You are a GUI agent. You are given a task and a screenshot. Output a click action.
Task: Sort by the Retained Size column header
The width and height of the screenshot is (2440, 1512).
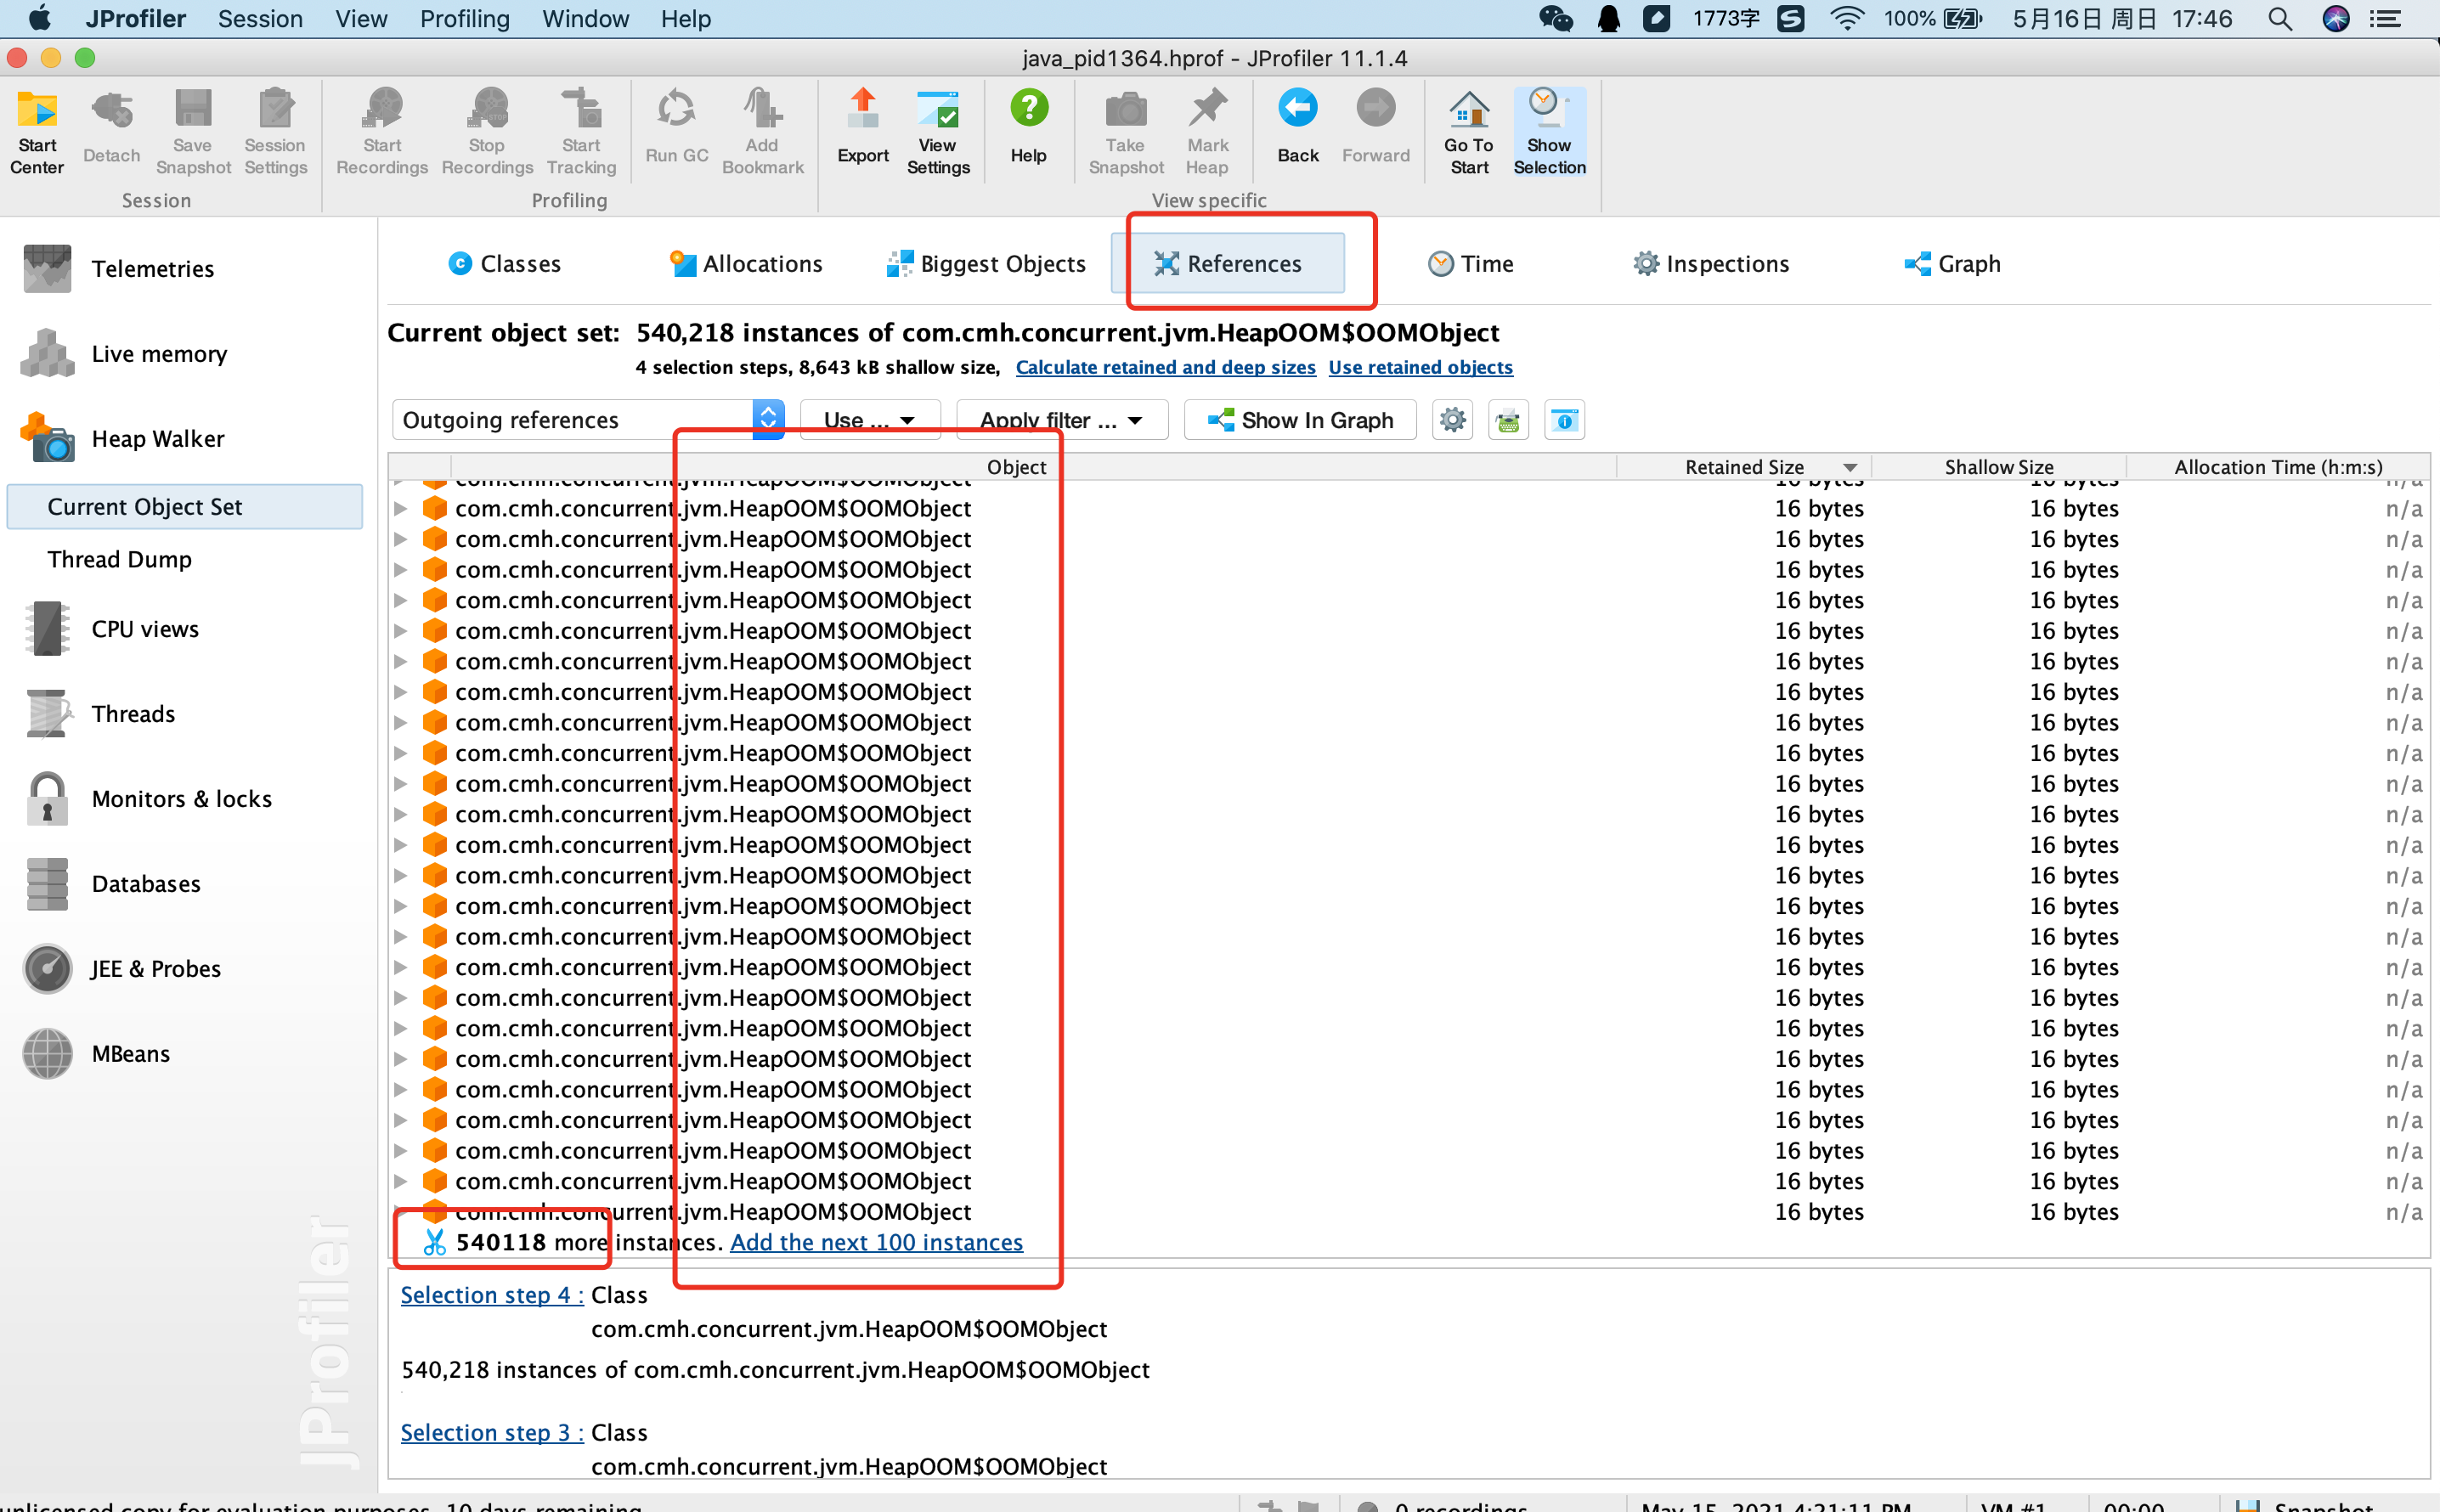click(1743, 467)
